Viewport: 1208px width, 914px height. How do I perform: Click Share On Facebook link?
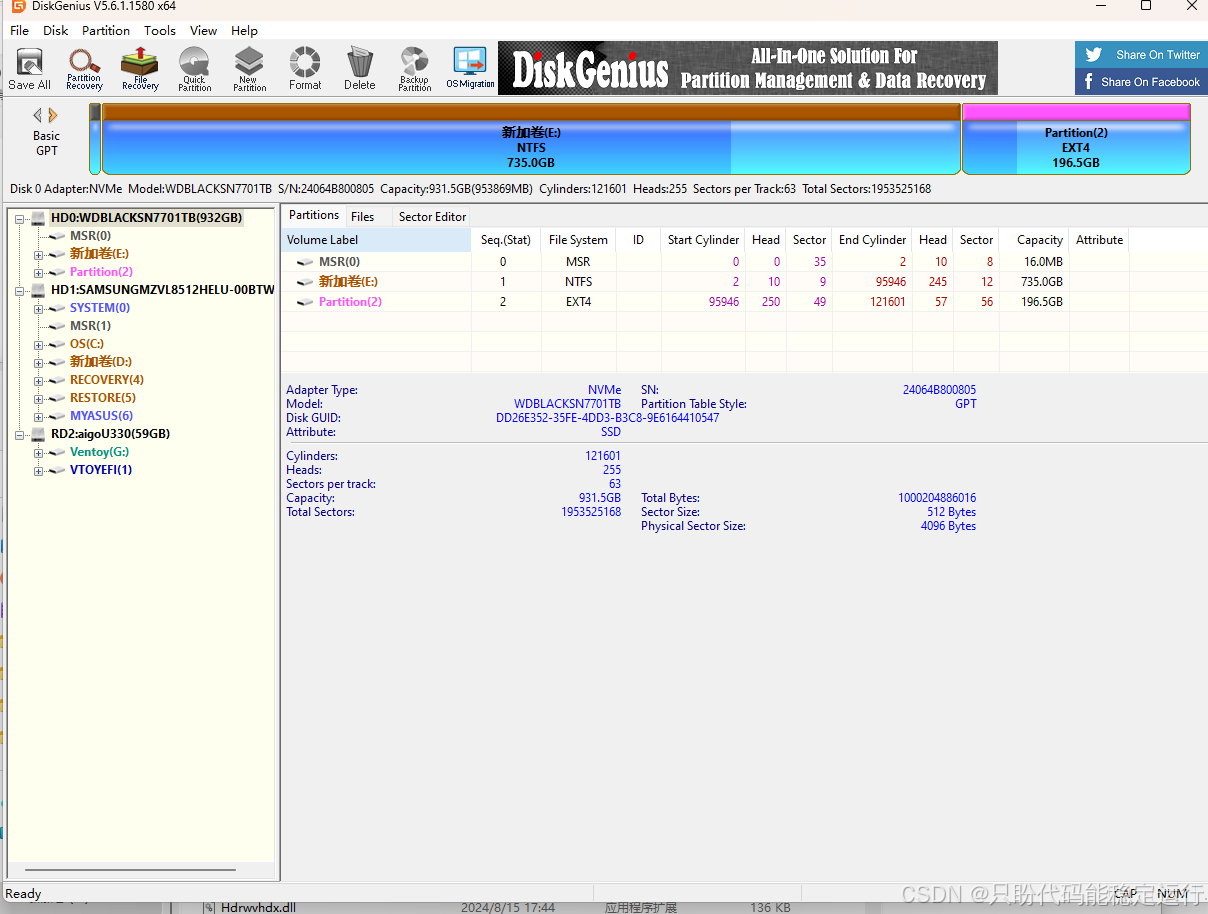click(x=1141, y=82)
